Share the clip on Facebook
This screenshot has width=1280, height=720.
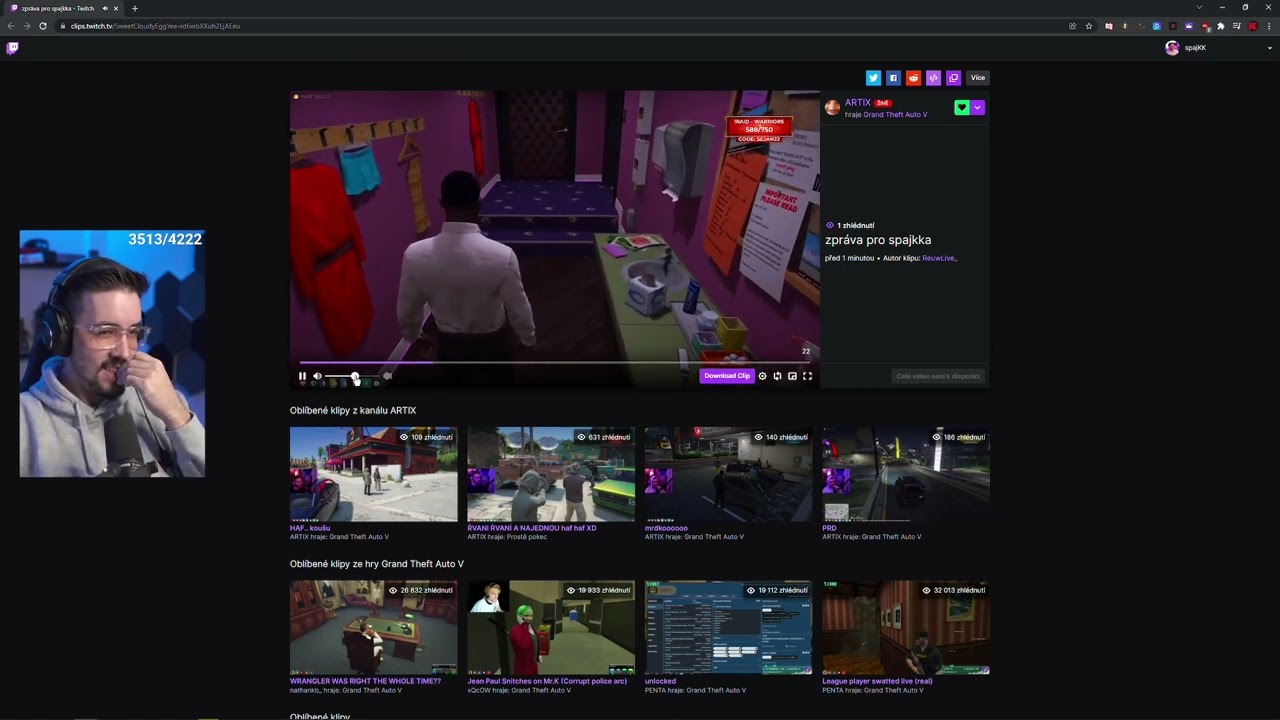(893, 78)
